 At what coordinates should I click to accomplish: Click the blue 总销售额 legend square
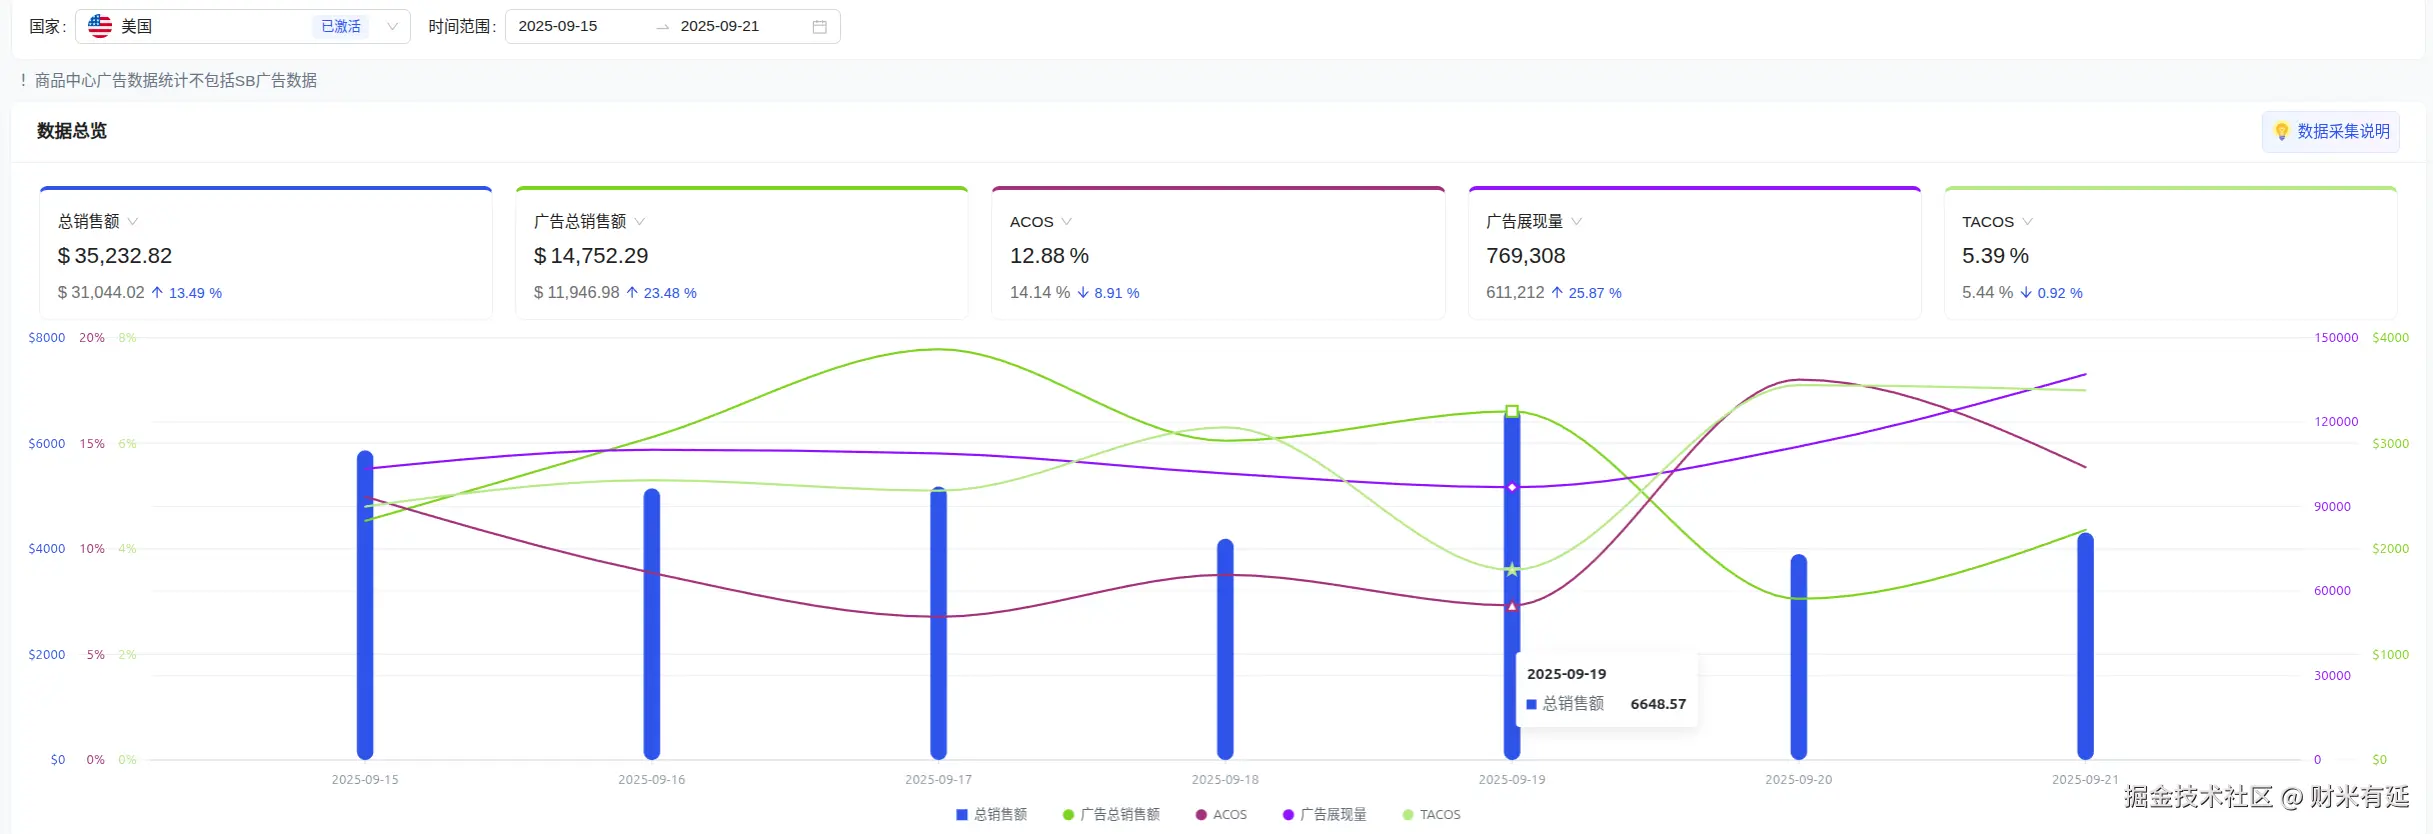962,815
